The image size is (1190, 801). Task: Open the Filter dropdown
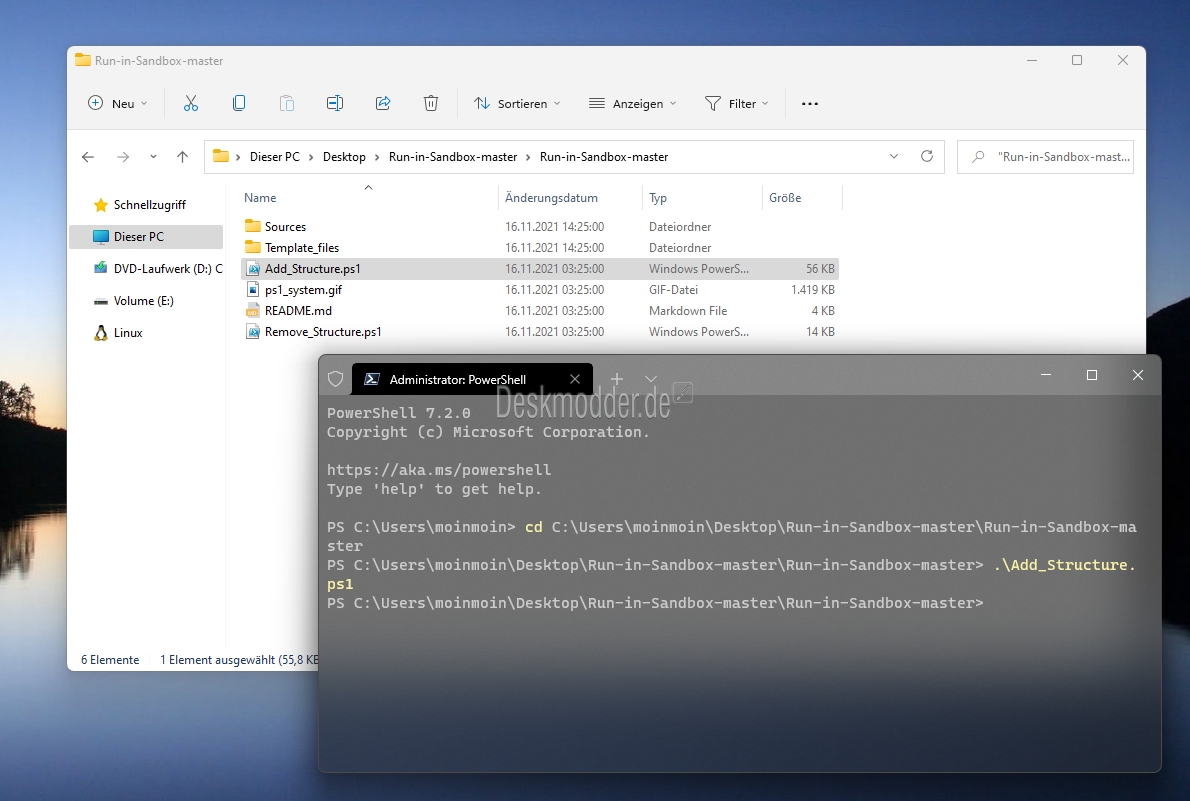pyautogui.click(x=737, y=103)
